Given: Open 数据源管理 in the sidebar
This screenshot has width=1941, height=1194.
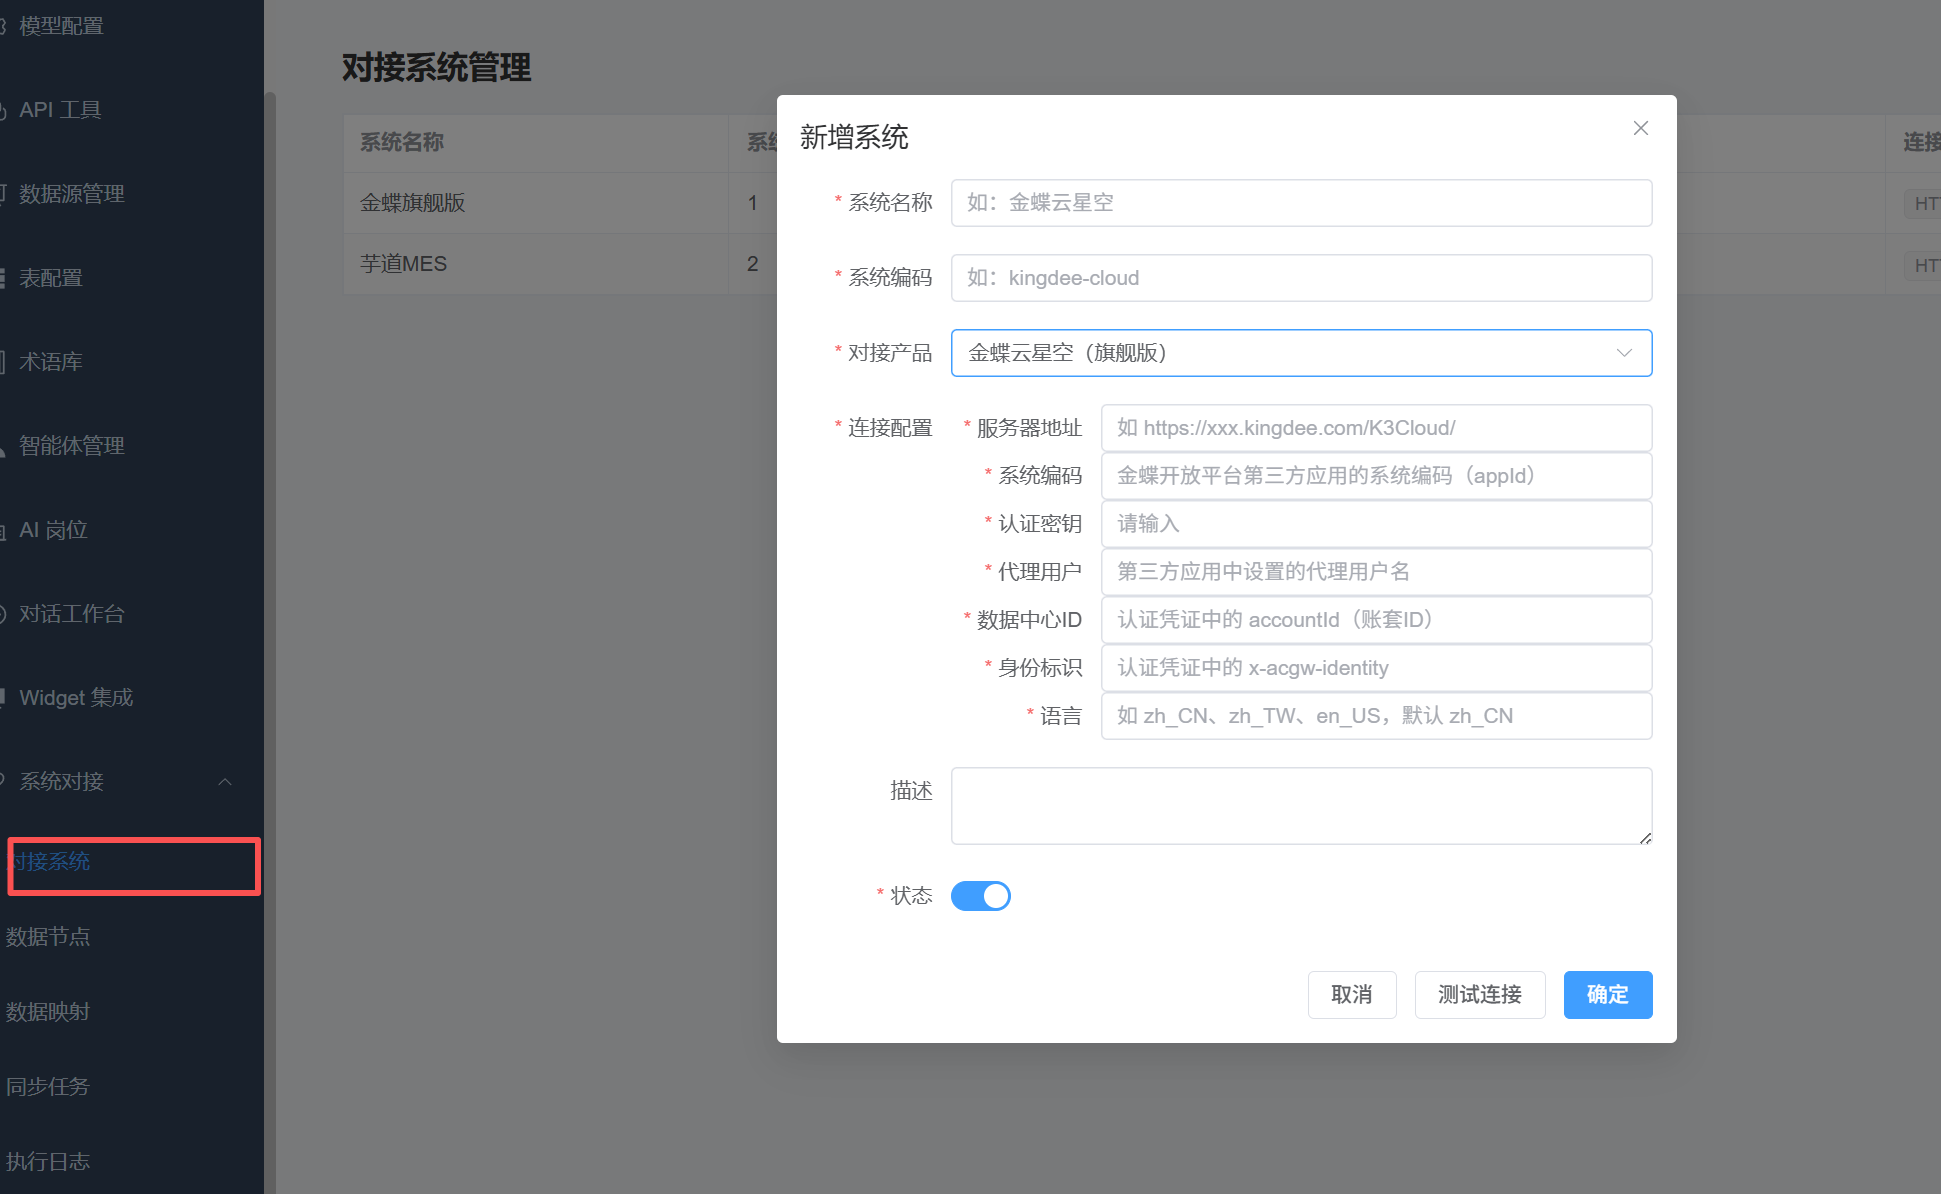Looking at the screenshot, I should click(72, 194).
